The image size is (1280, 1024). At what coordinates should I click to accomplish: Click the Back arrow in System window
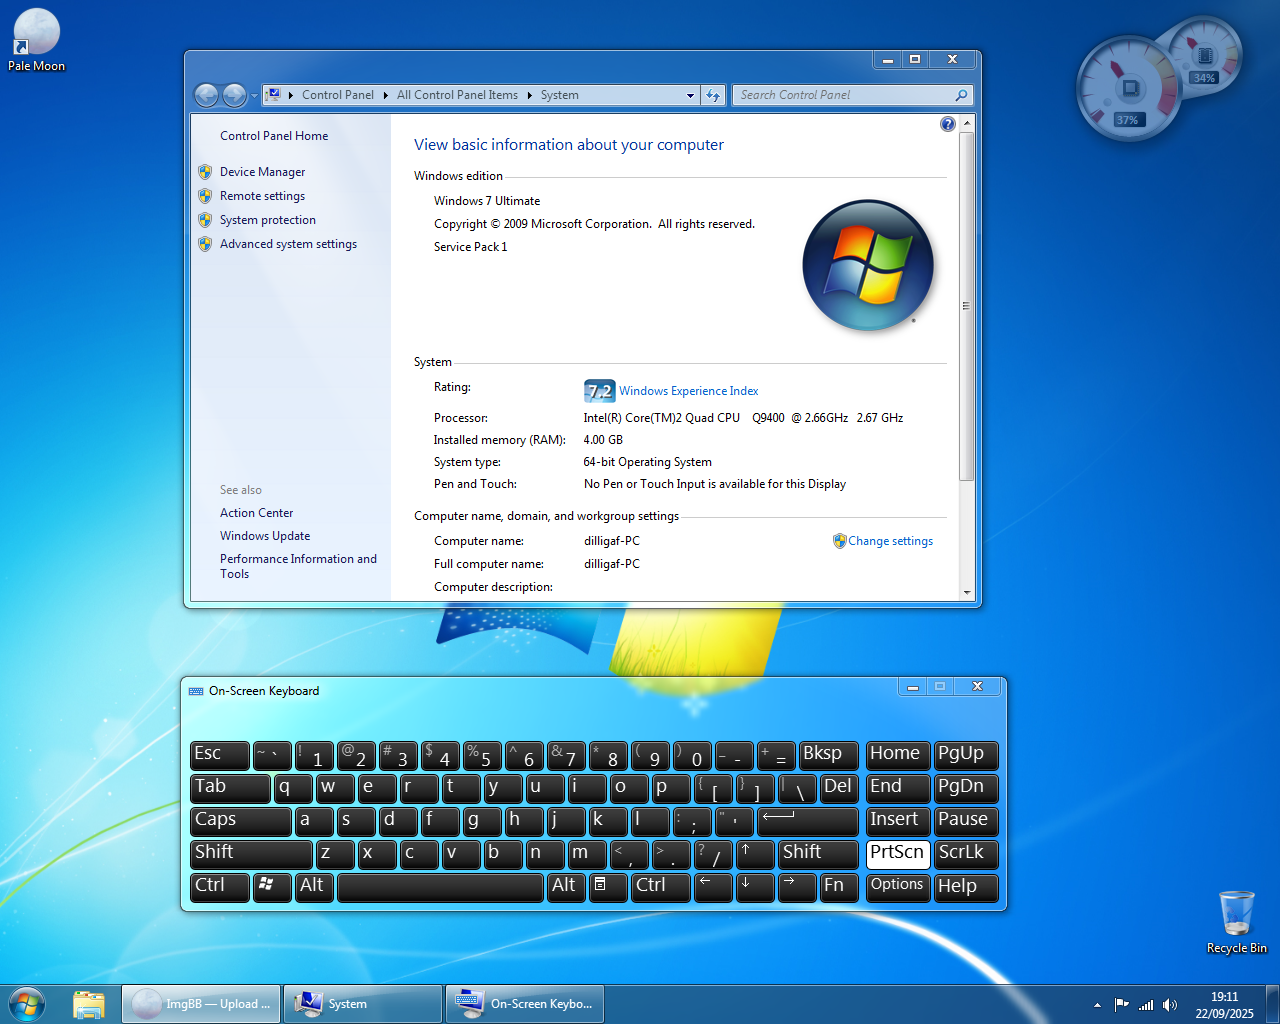(206, 95)
